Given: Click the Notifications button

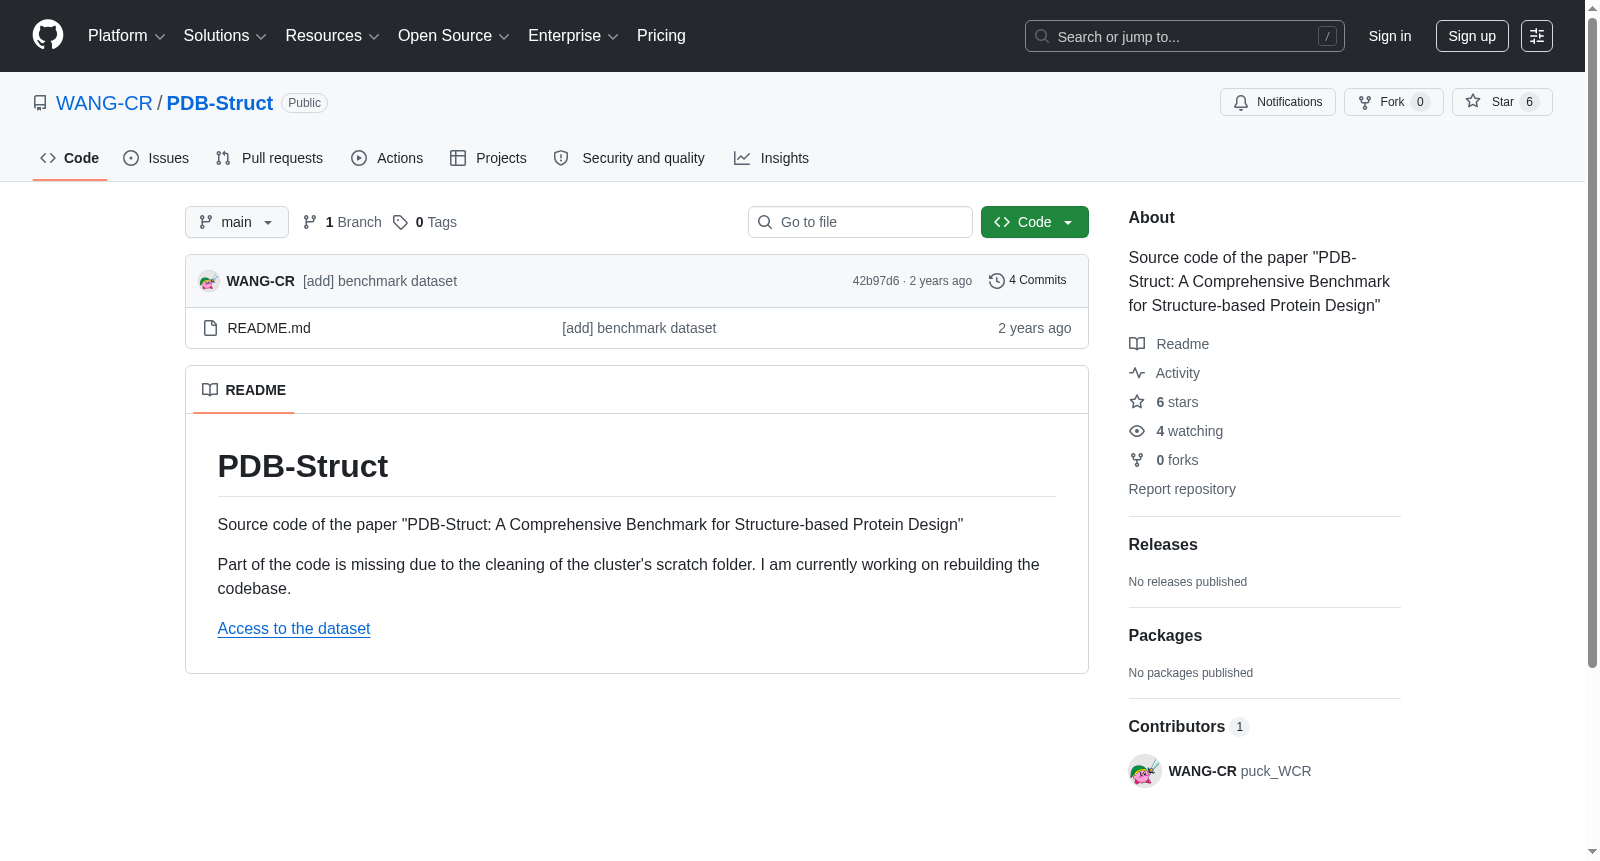Looking at the screenshot, I should pyautogui.click(x=1278, y=102).
